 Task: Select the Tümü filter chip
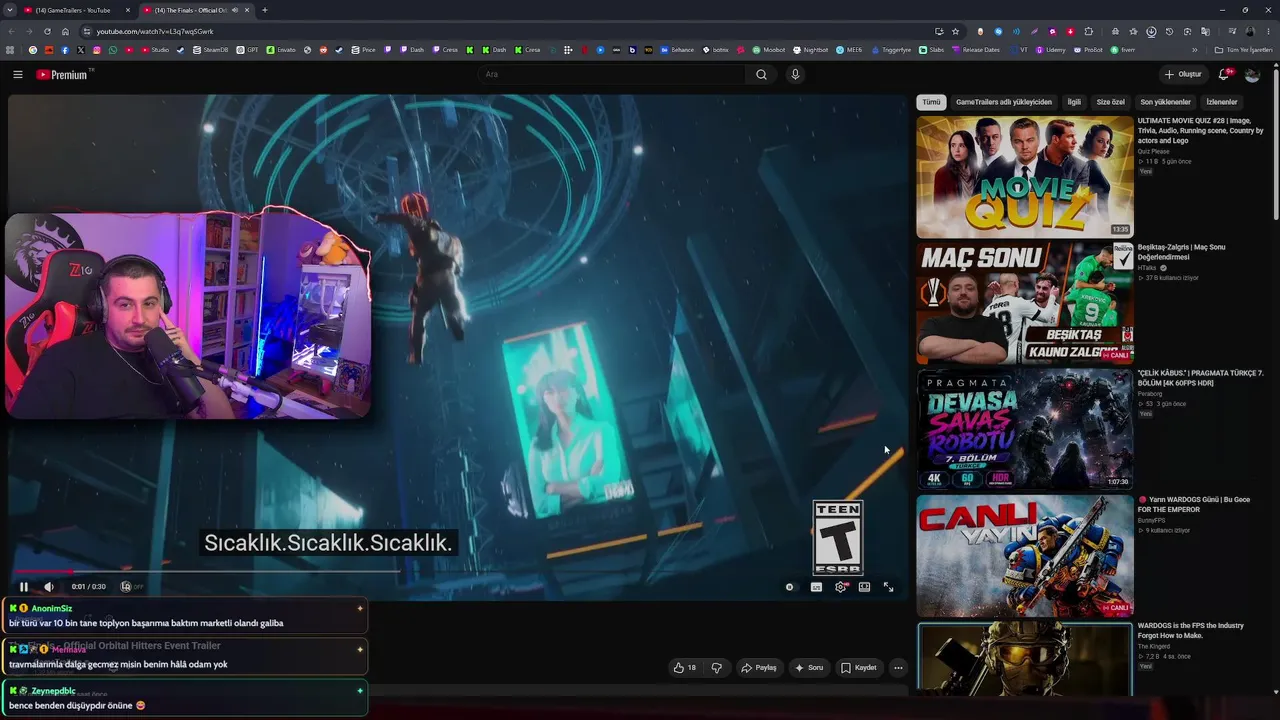coord(931,102)
